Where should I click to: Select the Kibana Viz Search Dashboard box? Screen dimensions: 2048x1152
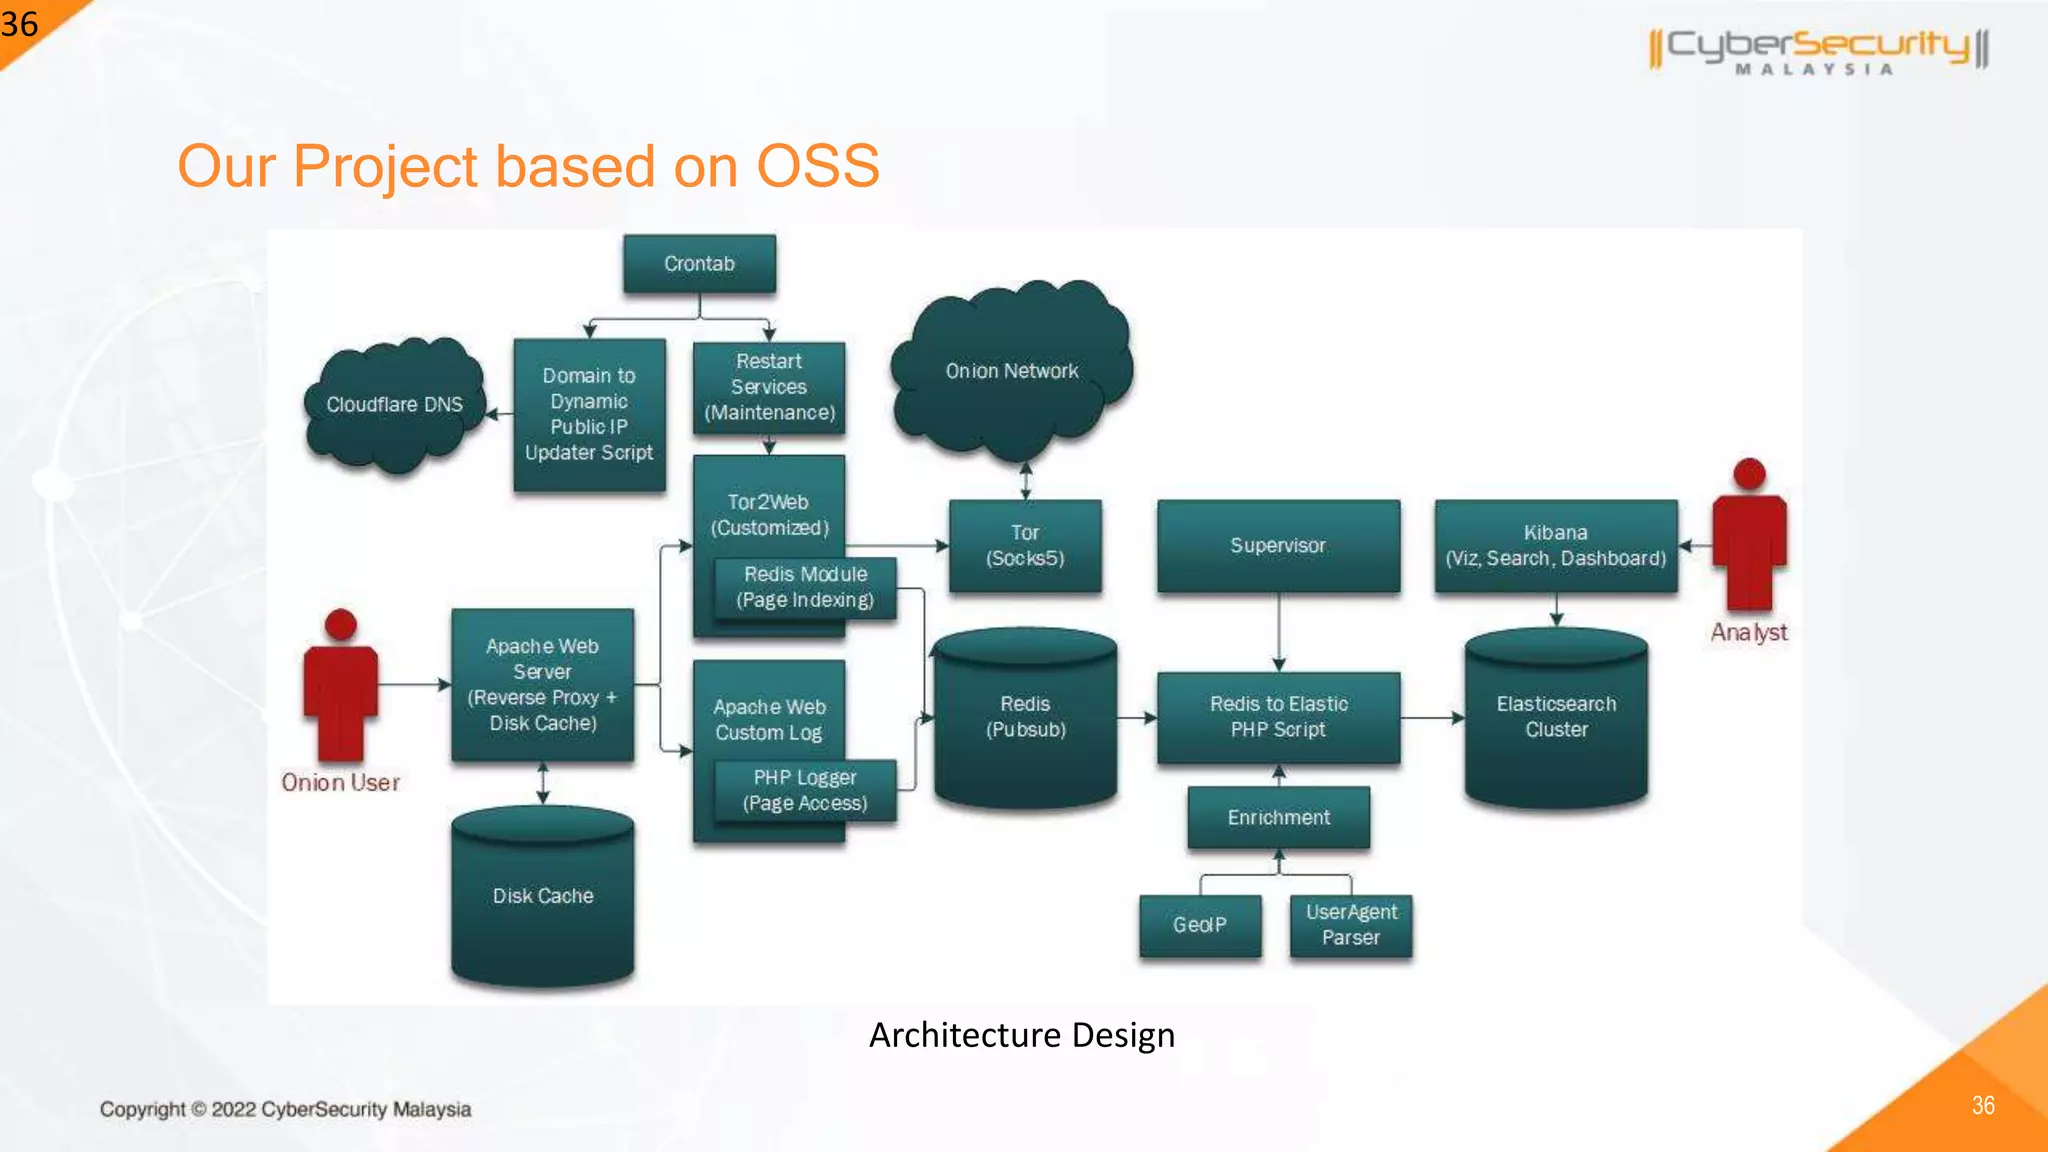pyautogui.click(x=1555, y=546)
